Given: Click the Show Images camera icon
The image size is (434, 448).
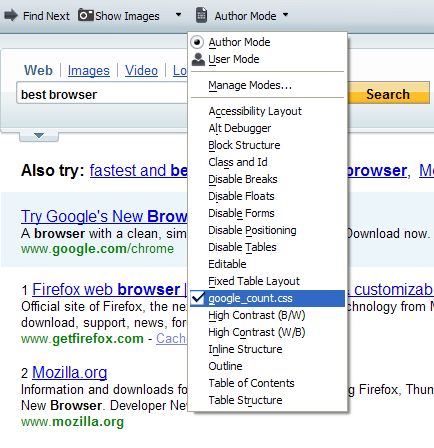Looking at the screenshot, I should point(85,15).
